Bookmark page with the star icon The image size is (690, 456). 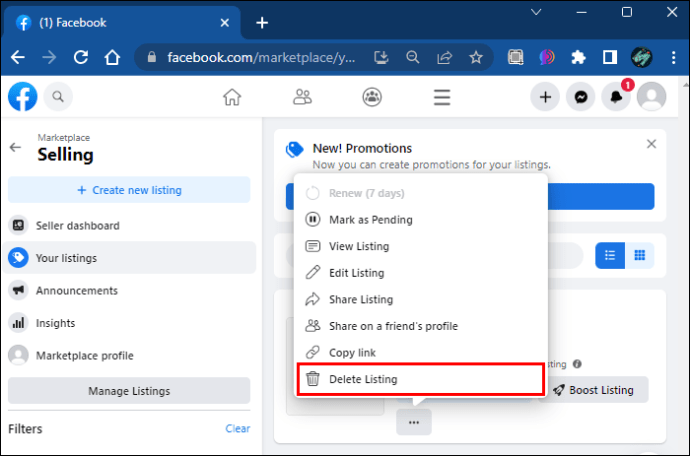(x=476, y=57)
